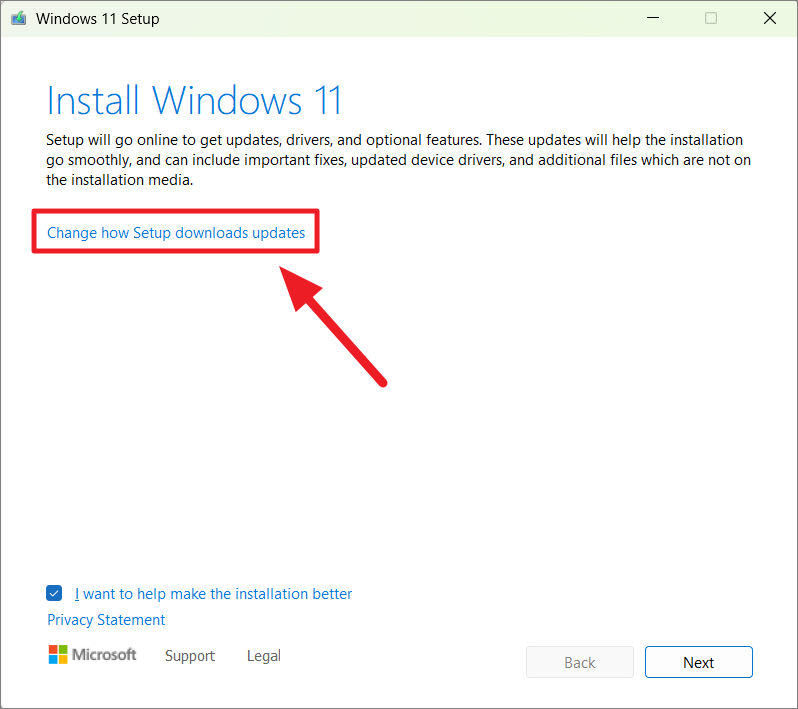Open the Legal link
The height and width of the screenshot is (709, 798).
pyautogui.click(x=264, y=656)
